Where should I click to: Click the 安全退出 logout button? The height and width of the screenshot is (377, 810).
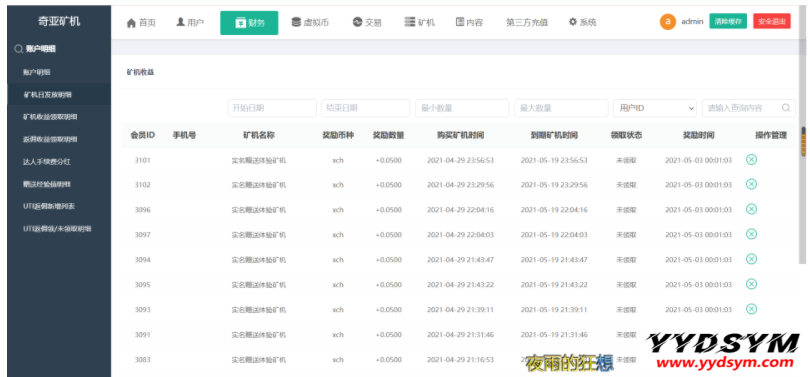772,21
